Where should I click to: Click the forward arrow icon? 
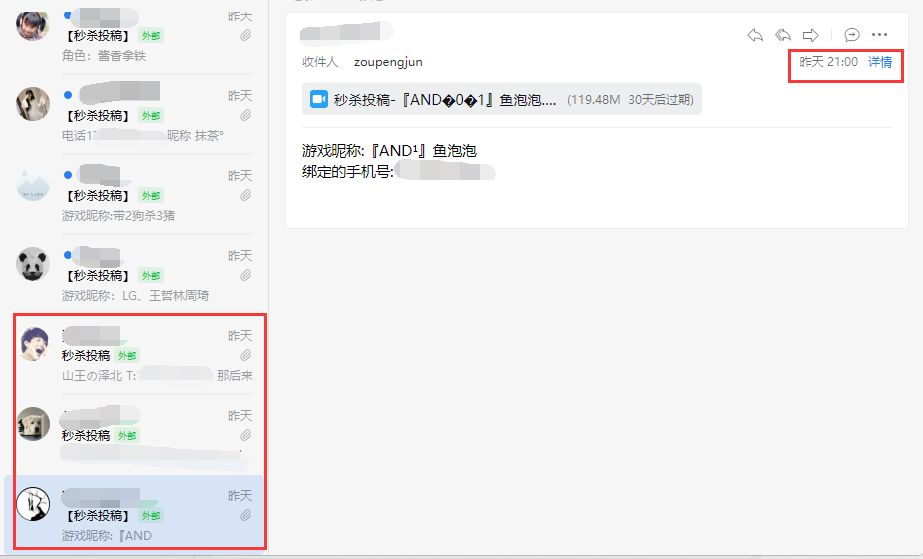pyautogui.click(x=811, y=35)
